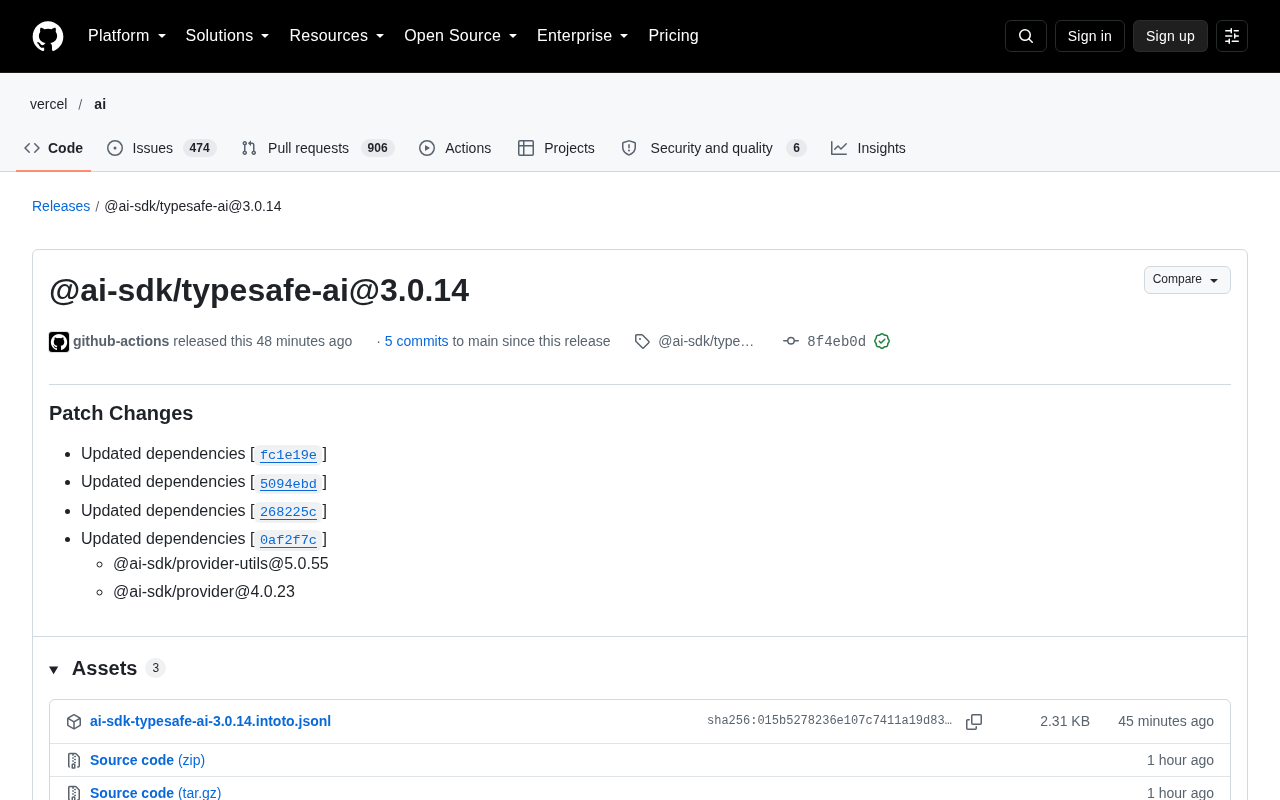The height and width of the screenshot is (800, 1280).
Task: Open the Compare dropdown
Action: coord(1187,280)
